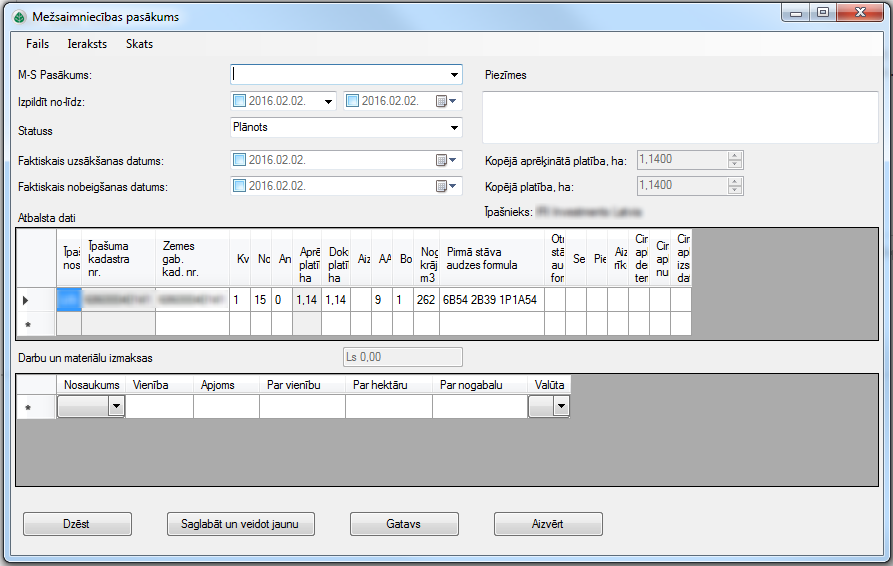Select cell 6B54 2B39 1P1A54

click(492, 300)
